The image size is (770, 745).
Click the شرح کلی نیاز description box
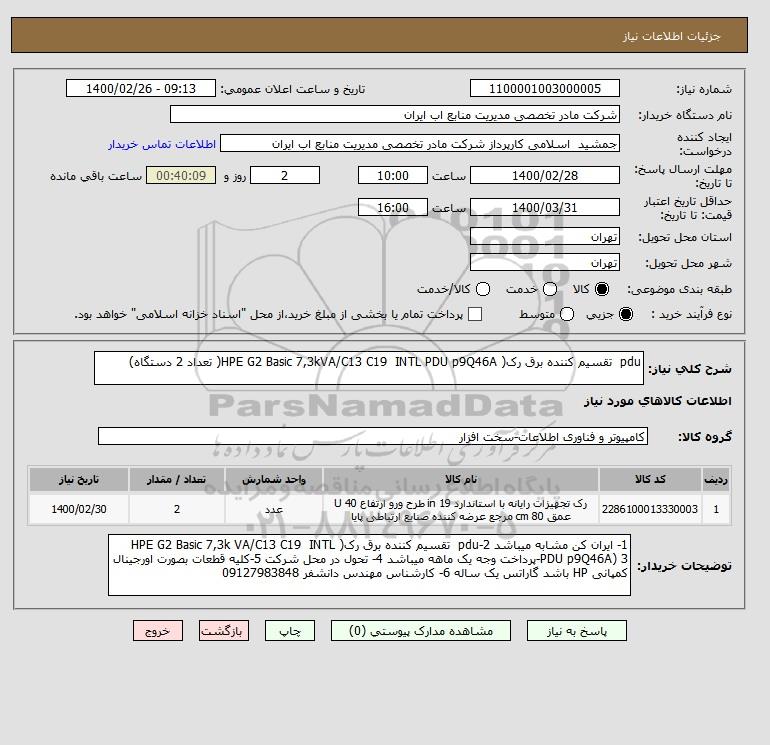point(369,368)
